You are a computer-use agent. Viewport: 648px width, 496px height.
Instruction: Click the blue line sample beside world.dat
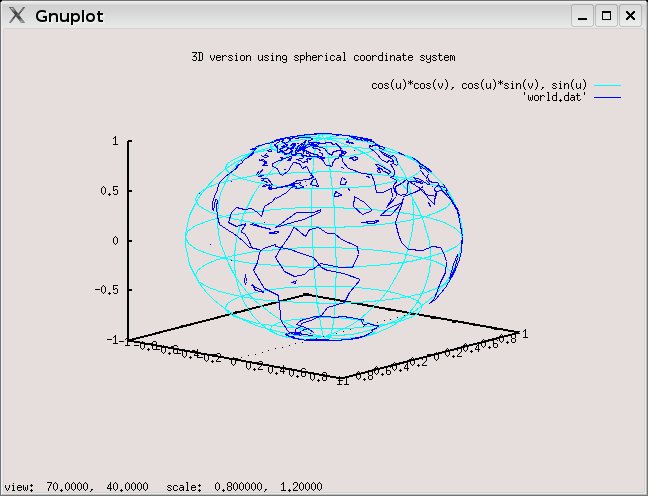608,98
